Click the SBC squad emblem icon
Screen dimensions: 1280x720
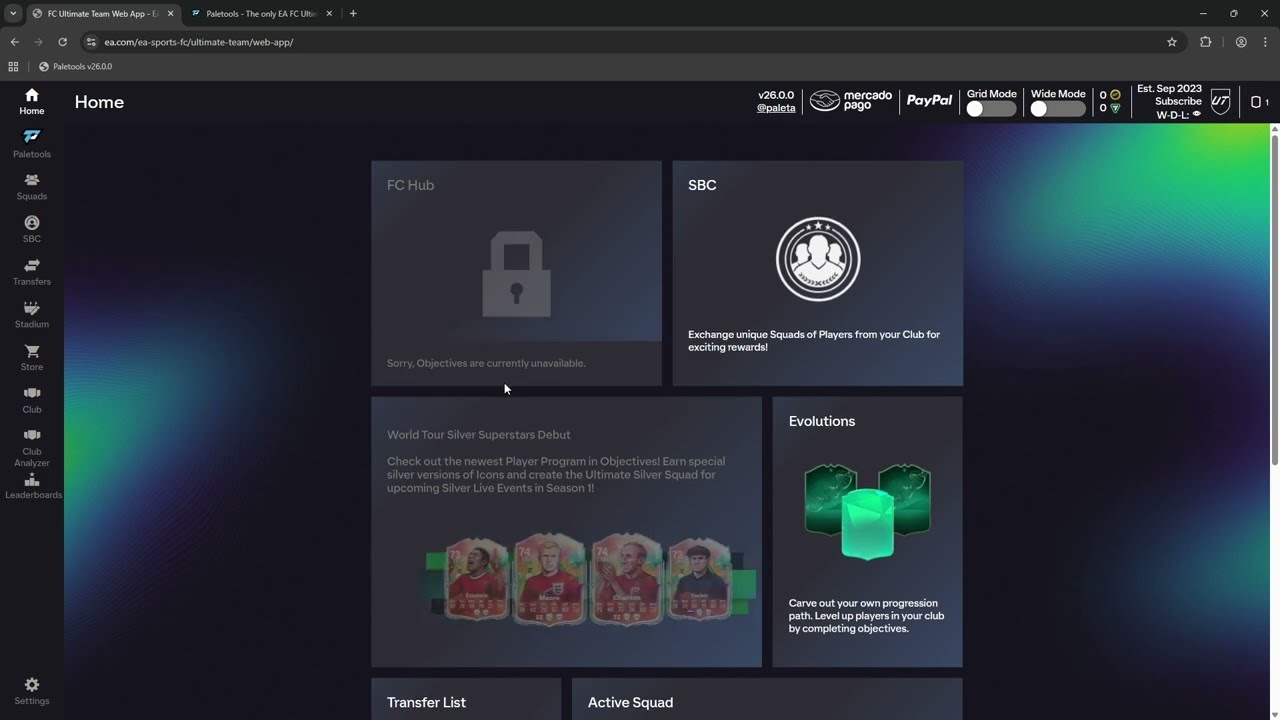[818, 259]
